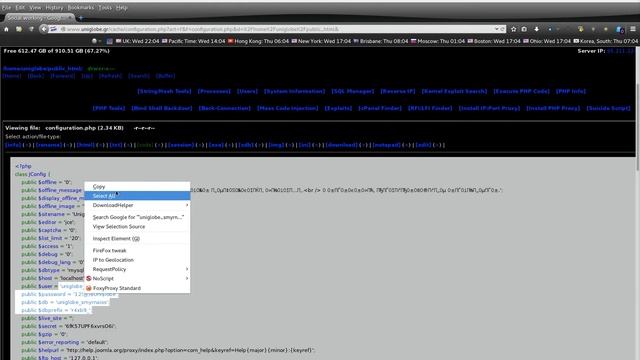This screenshot has width=640, height=360.
Task: Click the Hong Kong flag clock entry
Action: point(258,41)
